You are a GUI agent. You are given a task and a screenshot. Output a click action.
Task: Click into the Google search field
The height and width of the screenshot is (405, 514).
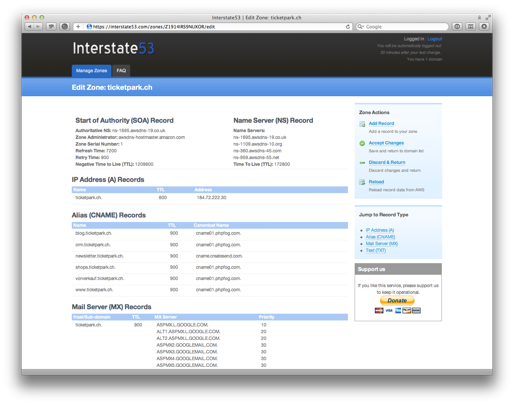click(x=402, y=27)
